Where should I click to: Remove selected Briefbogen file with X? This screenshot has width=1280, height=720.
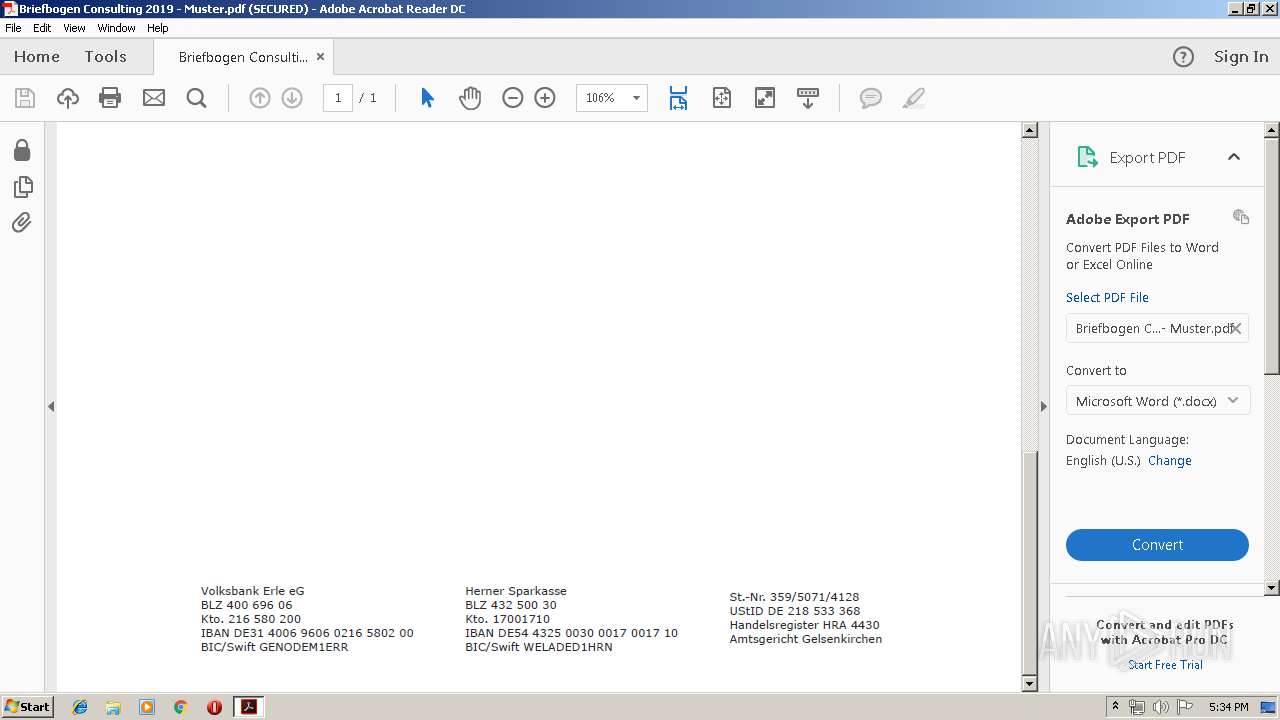[x=1236, y=328]
